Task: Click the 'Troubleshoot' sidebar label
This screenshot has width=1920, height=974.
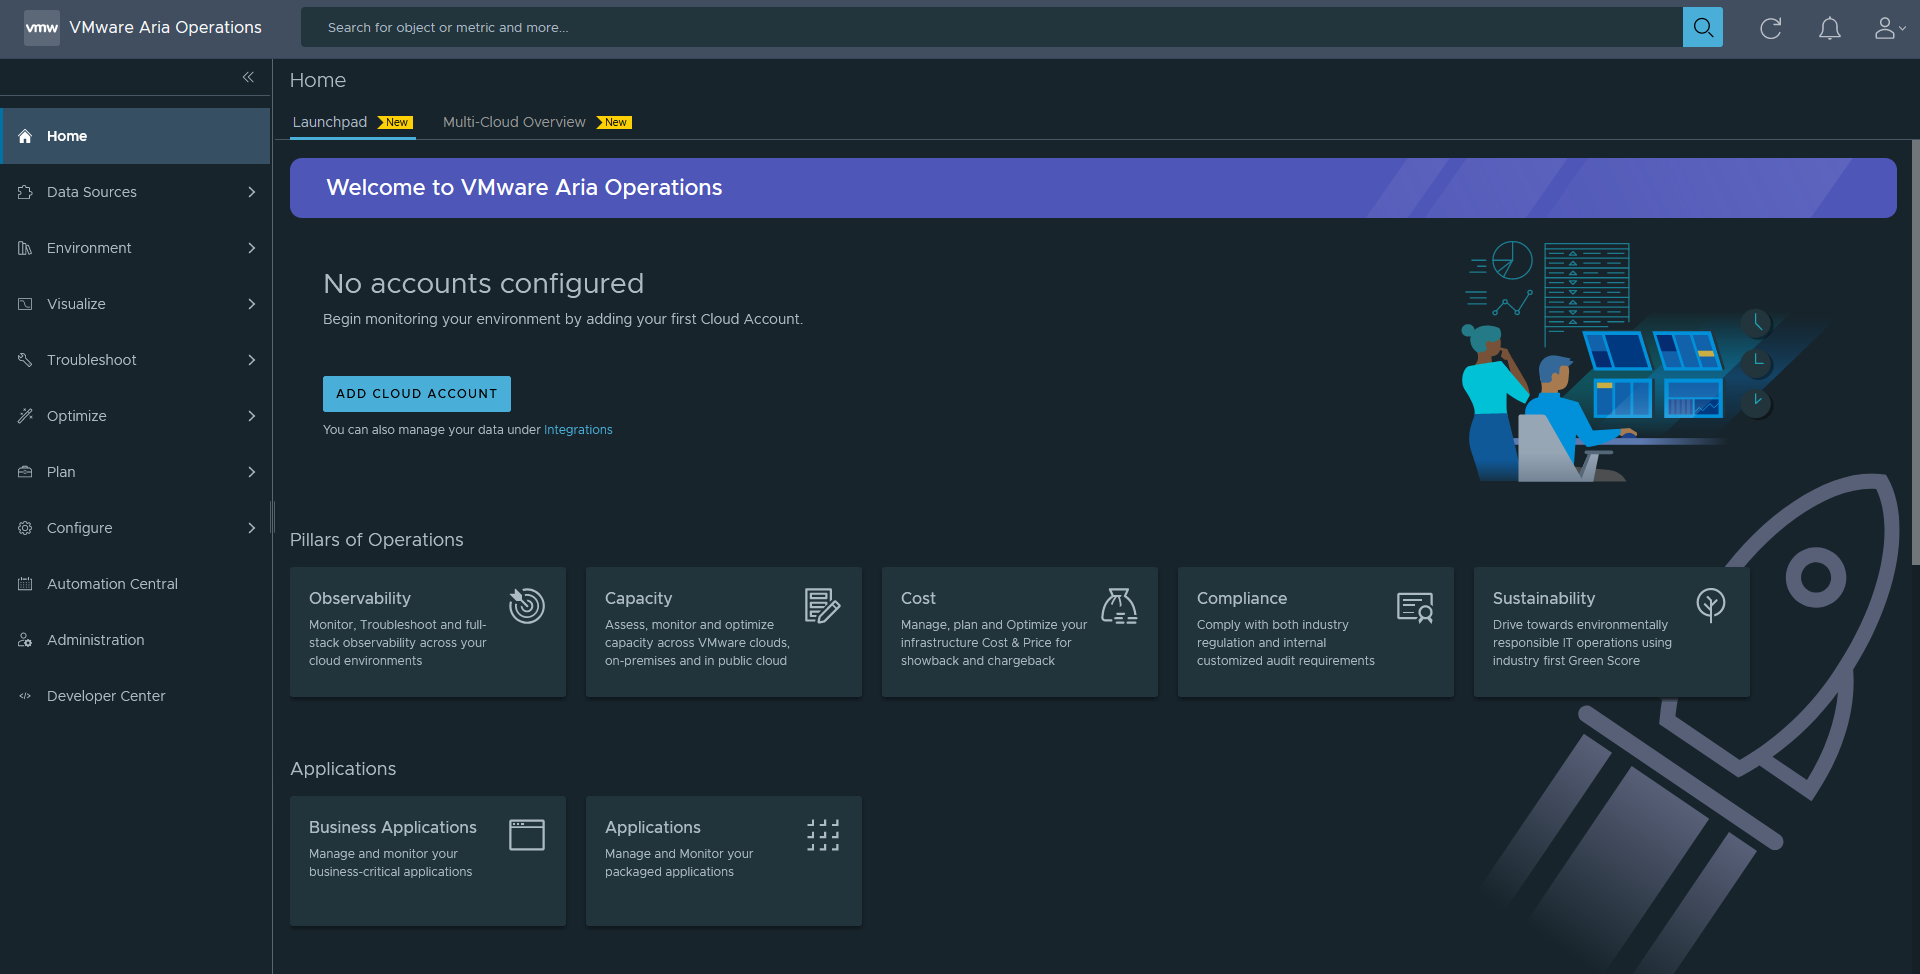Action: click(x=92, y=360)
